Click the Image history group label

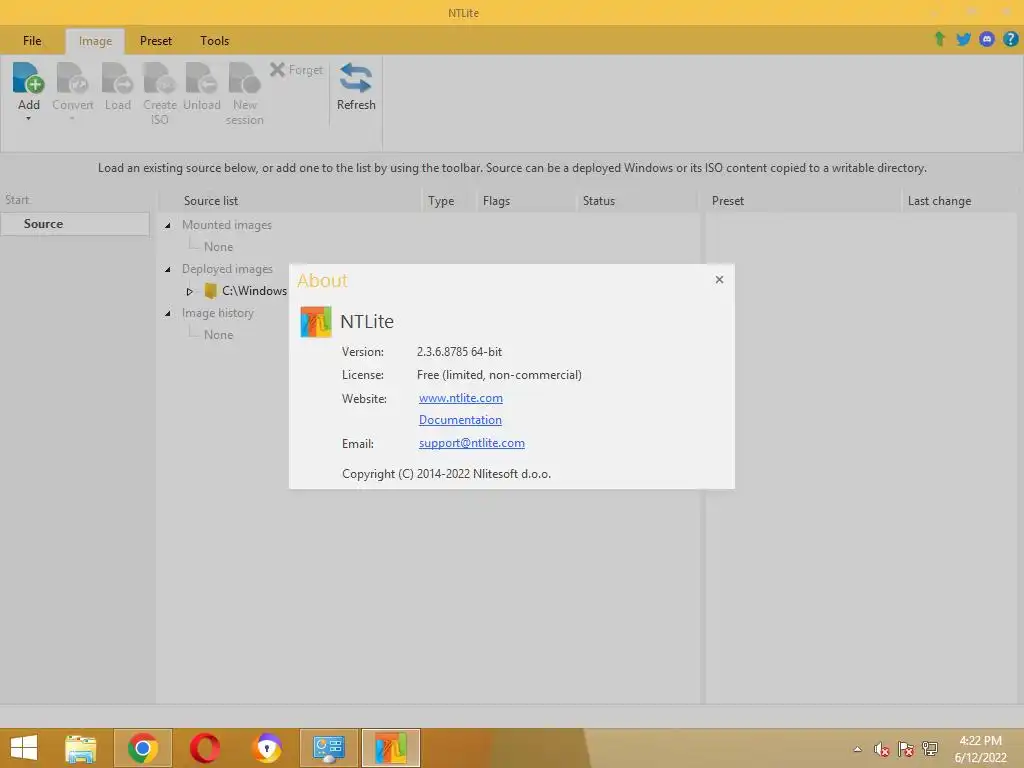point(217,313)
